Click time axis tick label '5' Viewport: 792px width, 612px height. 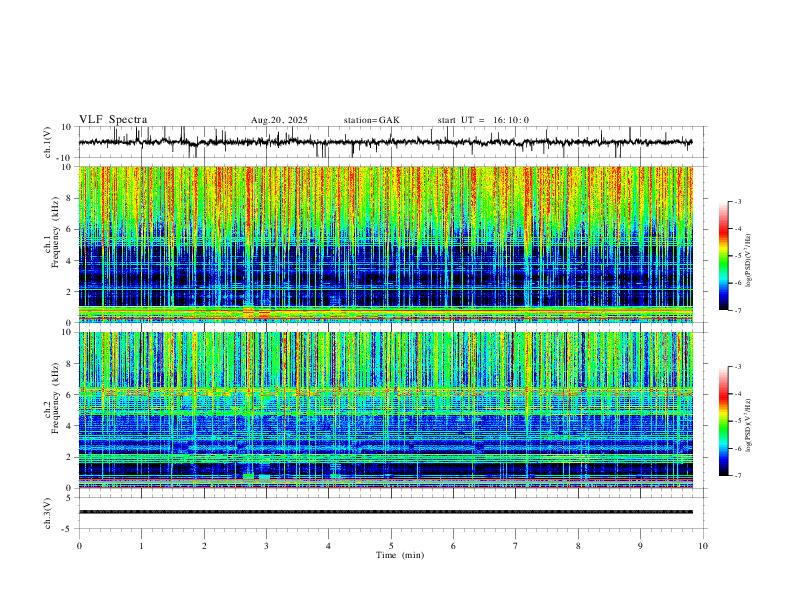click(391, 546)
